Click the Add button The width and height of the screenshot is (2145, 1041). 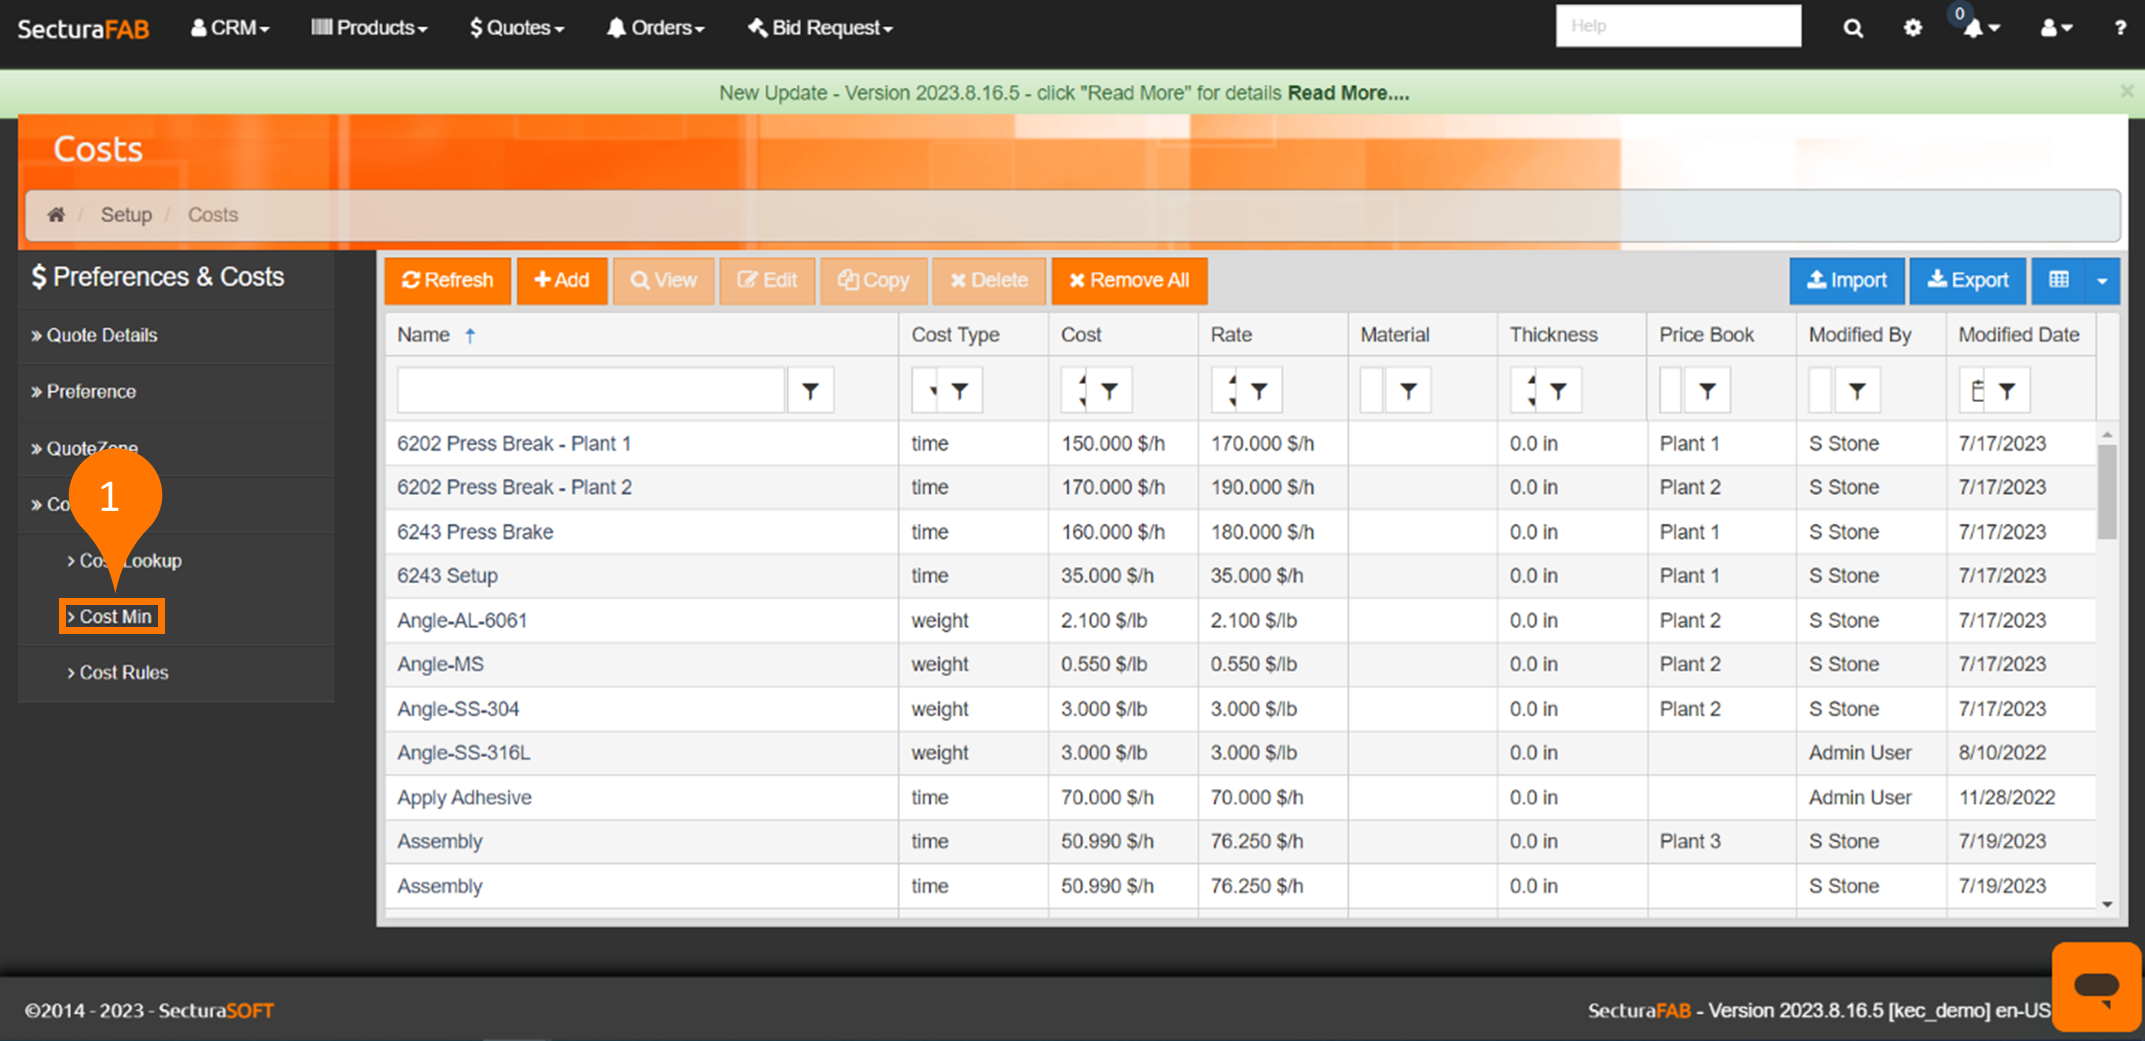click(x=562, y=281)
